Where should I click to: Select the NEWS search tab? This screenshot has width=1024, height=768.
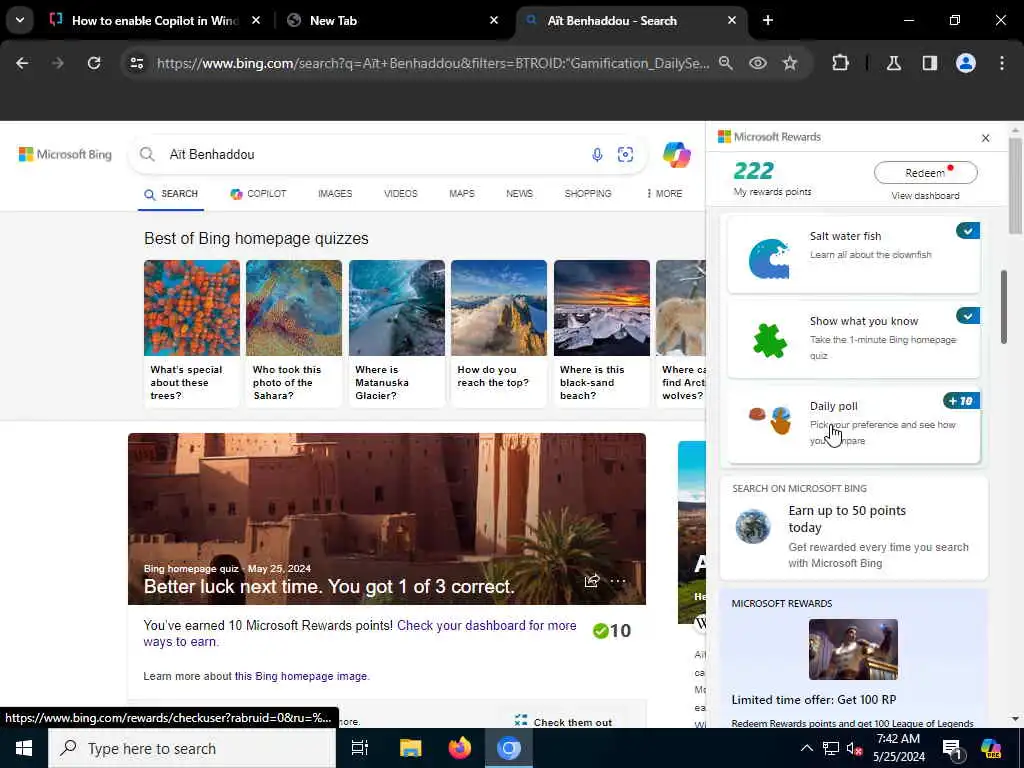[519, 194]
